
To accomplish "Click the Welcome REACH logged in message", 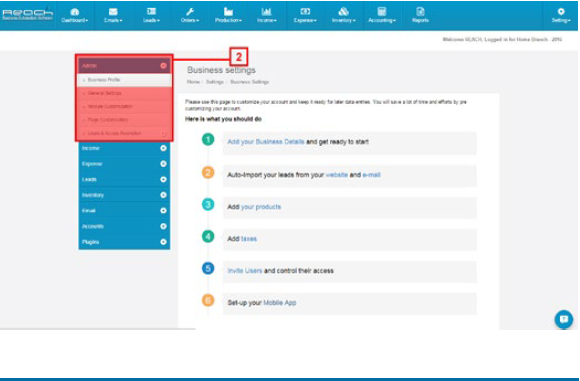I will coord(502,39).
